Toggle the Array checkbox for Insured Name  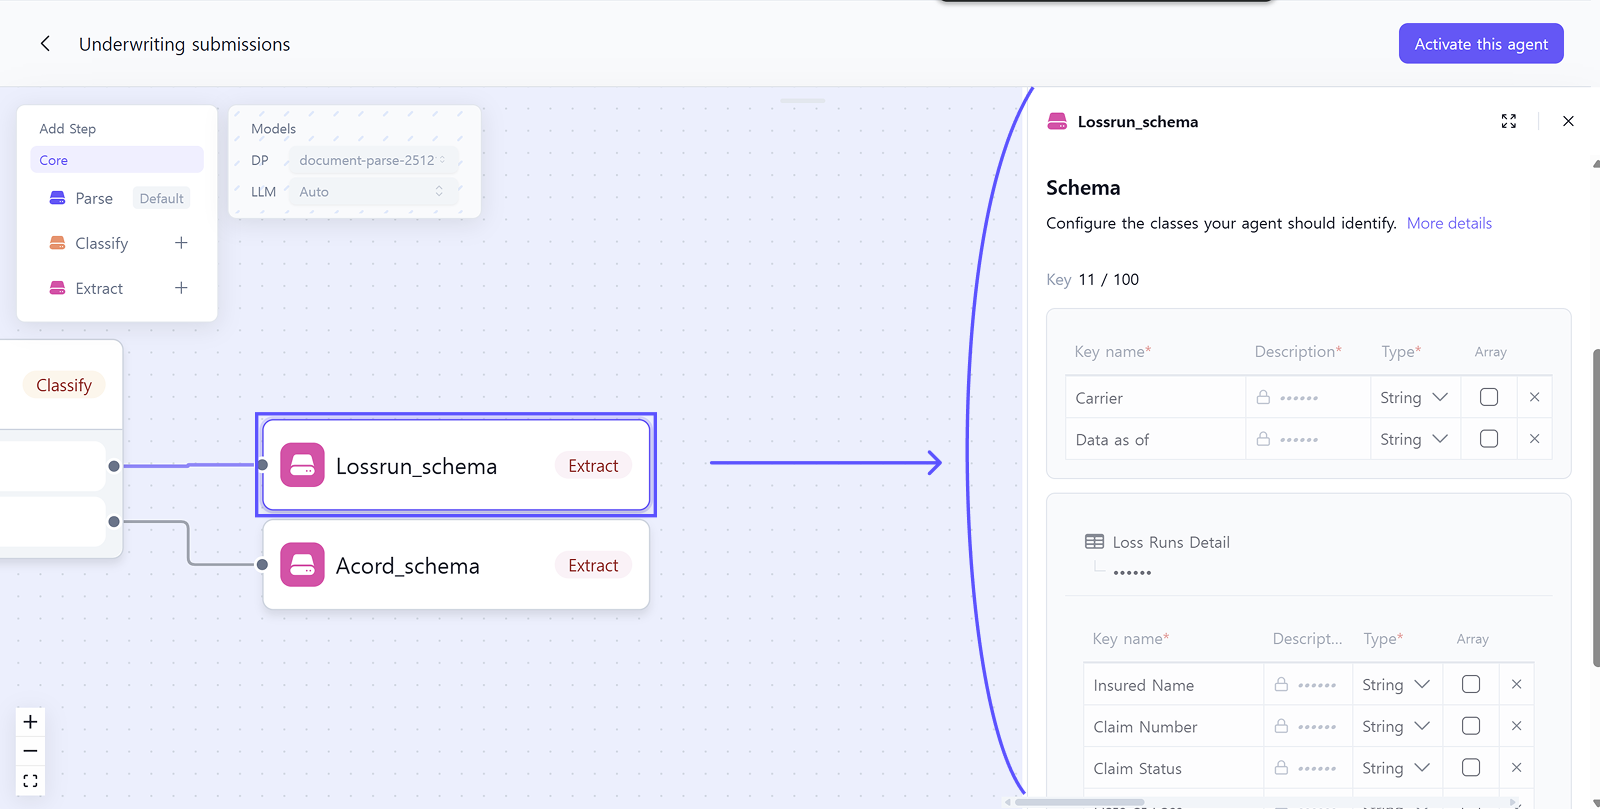pyautogui.click(x=1471, y=684)
